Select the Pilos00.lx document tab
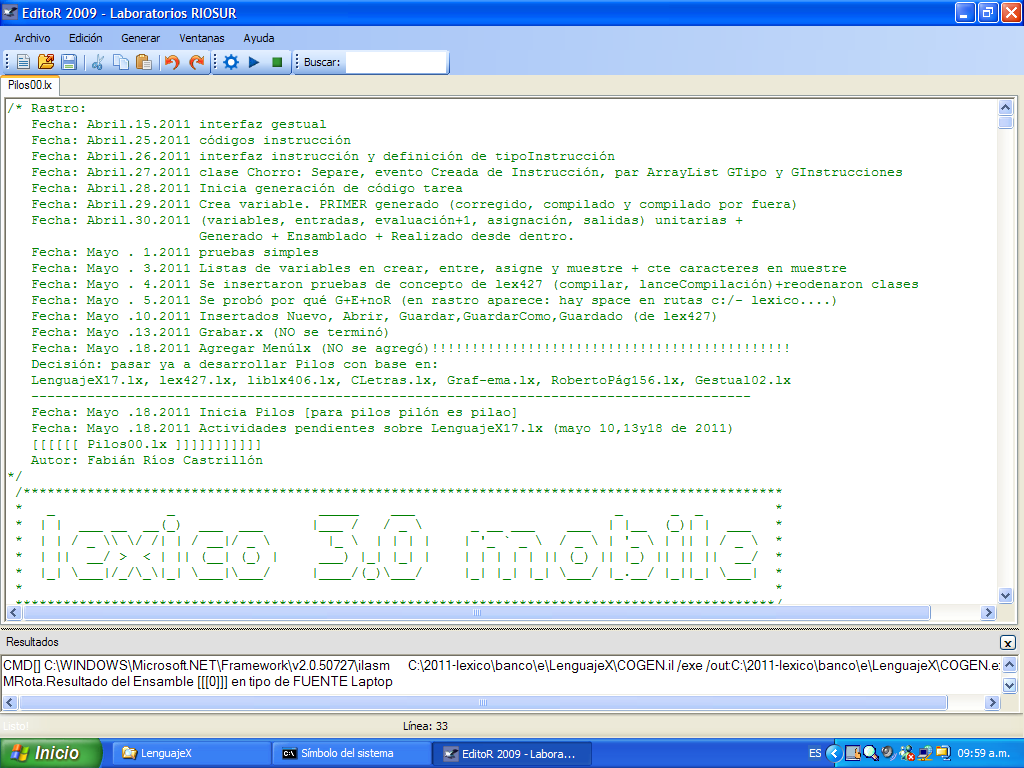This screenshot has width=1024, height=768. coord(30,86)
